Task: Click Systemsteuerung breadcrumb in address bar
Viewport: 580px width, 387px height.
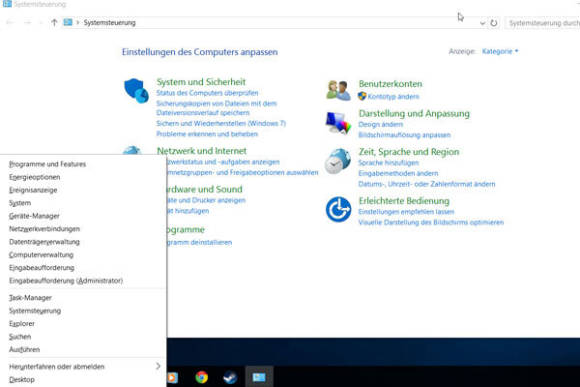Action: tap(109, 23)
